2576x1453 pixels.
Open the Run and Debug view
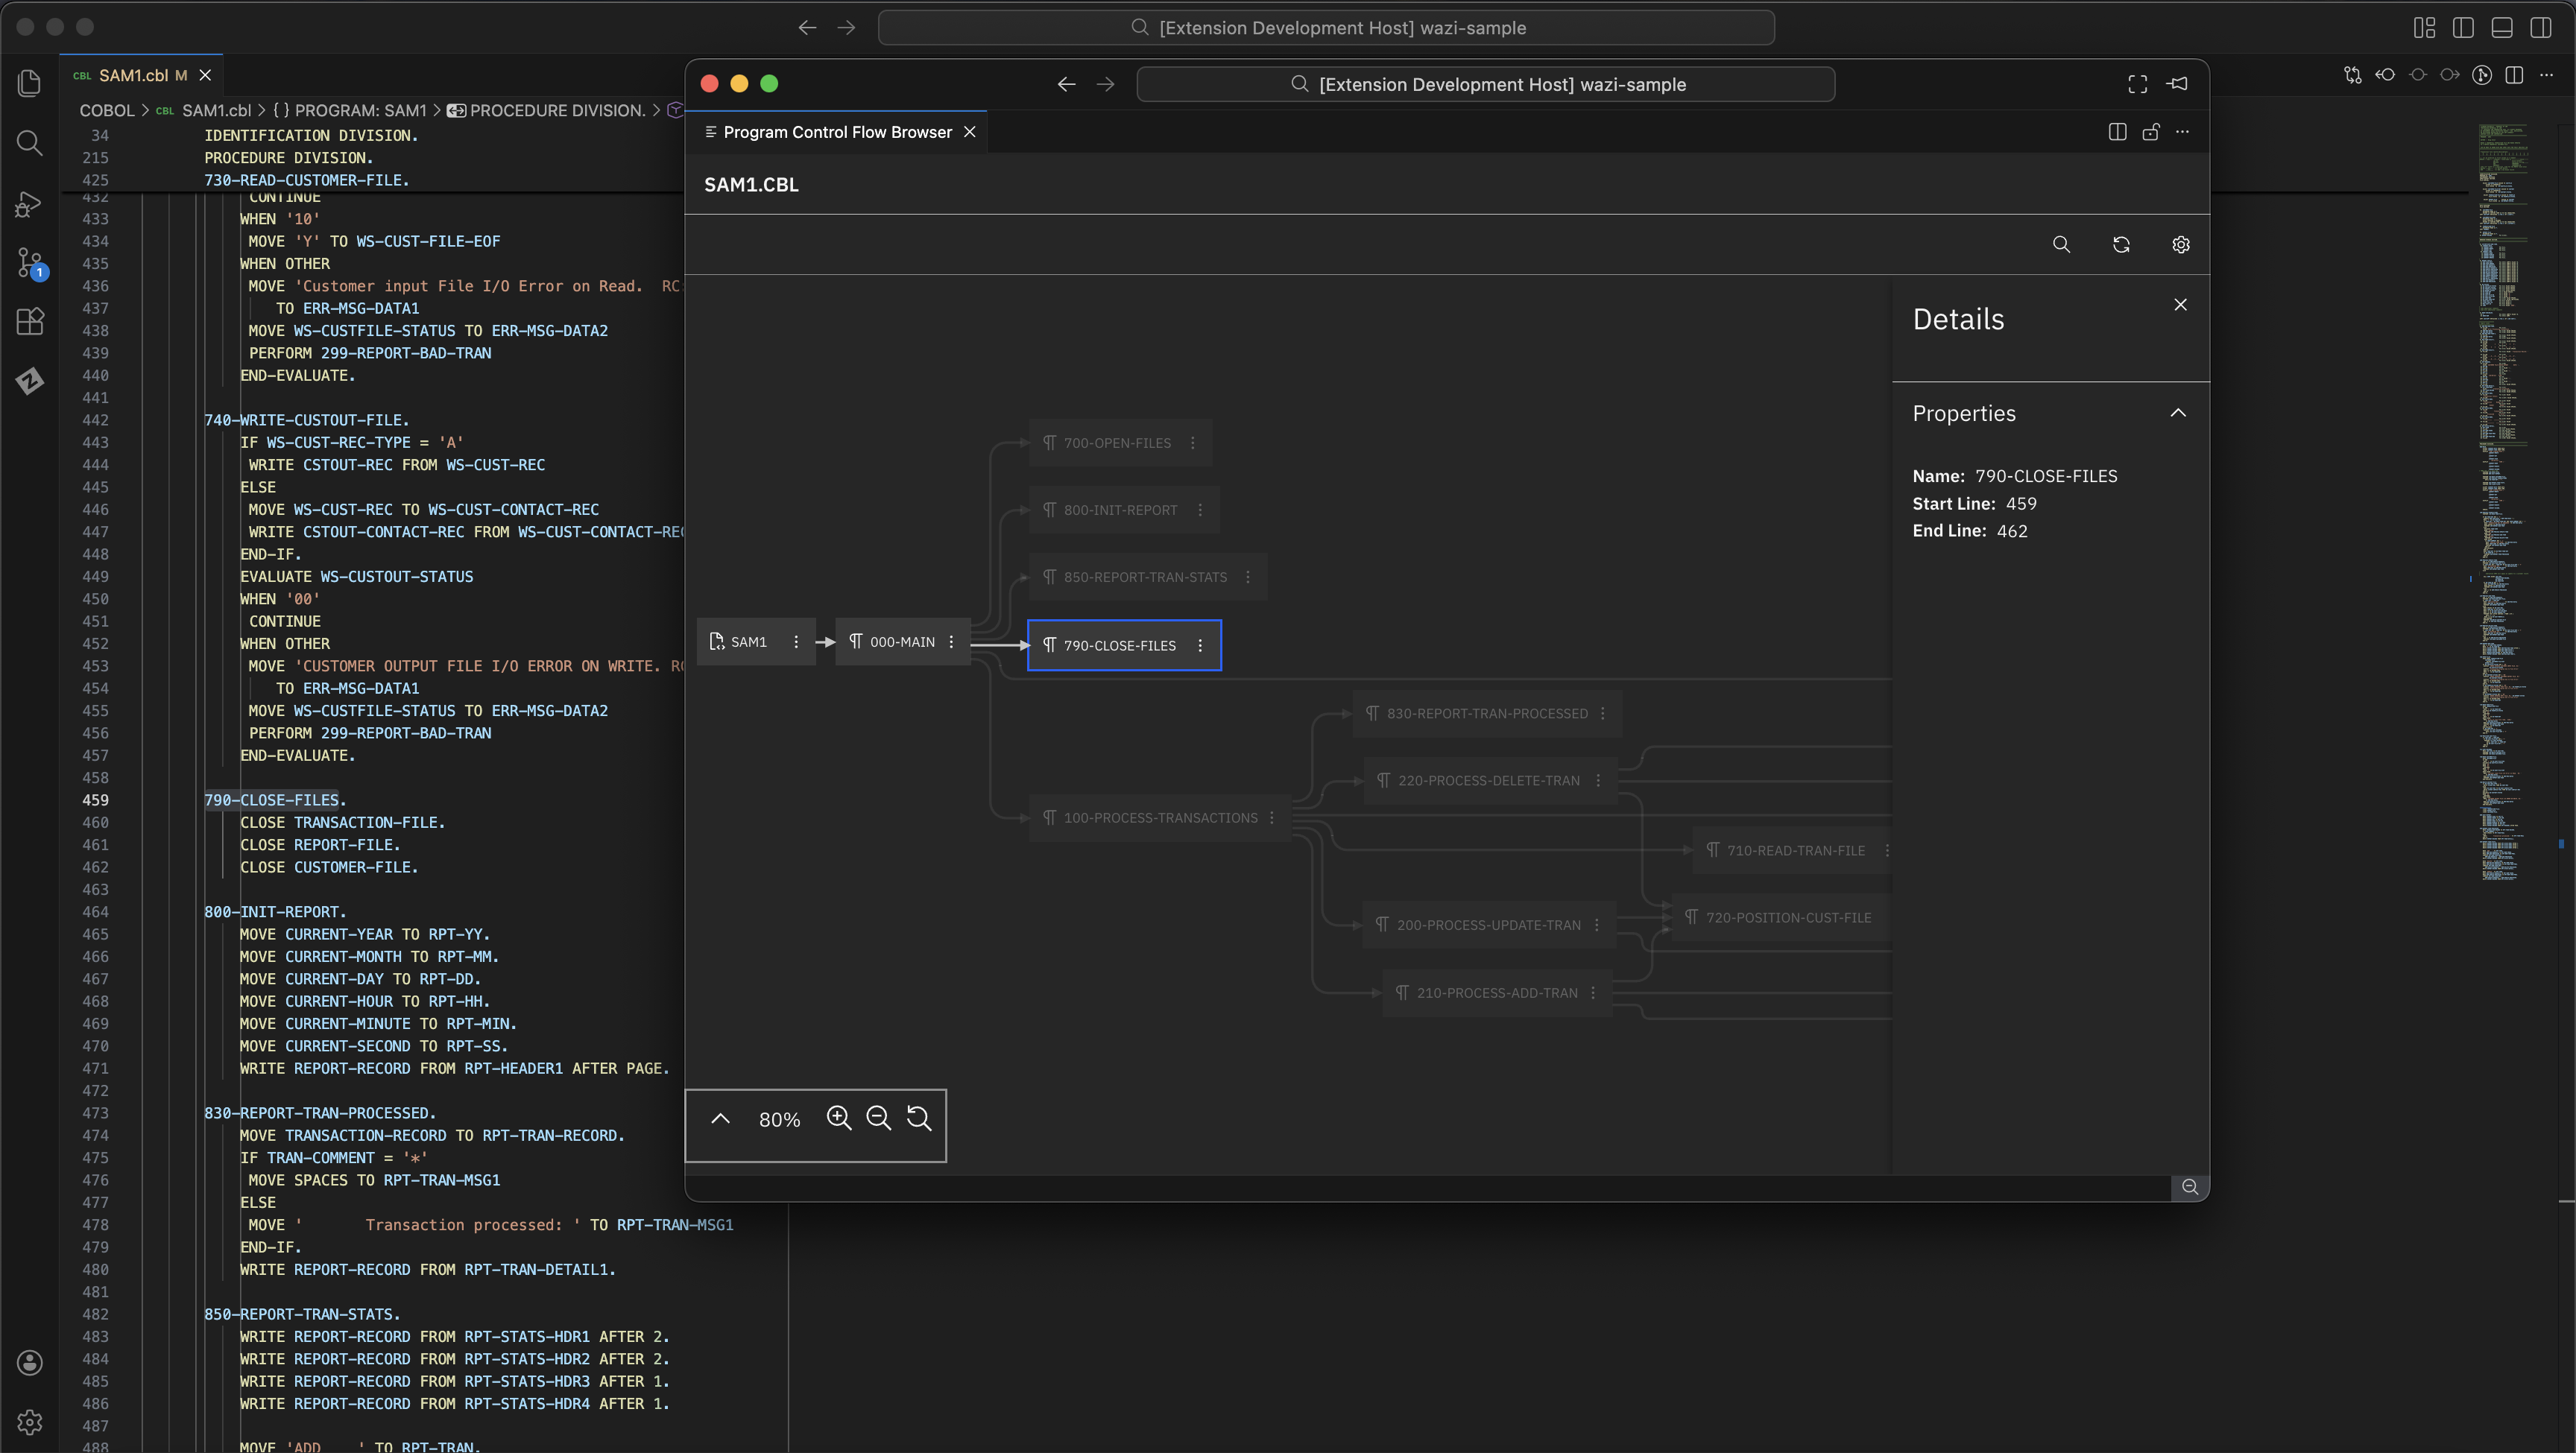(30, 205)
